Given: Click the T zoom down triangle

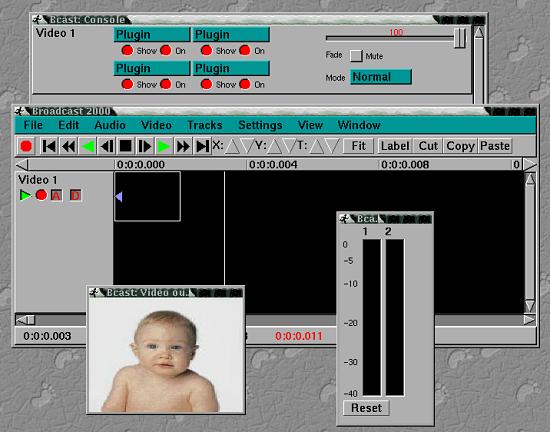Looking at the screenshot, I should [x=332, y=146].
